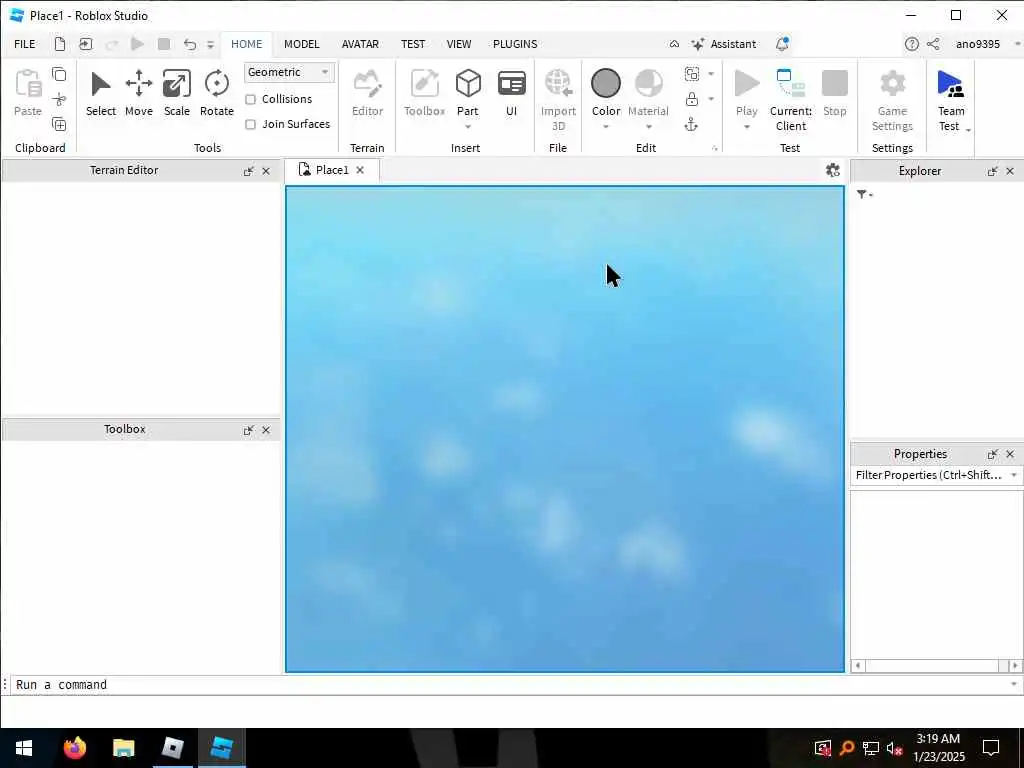The image size is (1024, 768).
Task: Click the Paste clipboard icon
Action: click(28, 84)
